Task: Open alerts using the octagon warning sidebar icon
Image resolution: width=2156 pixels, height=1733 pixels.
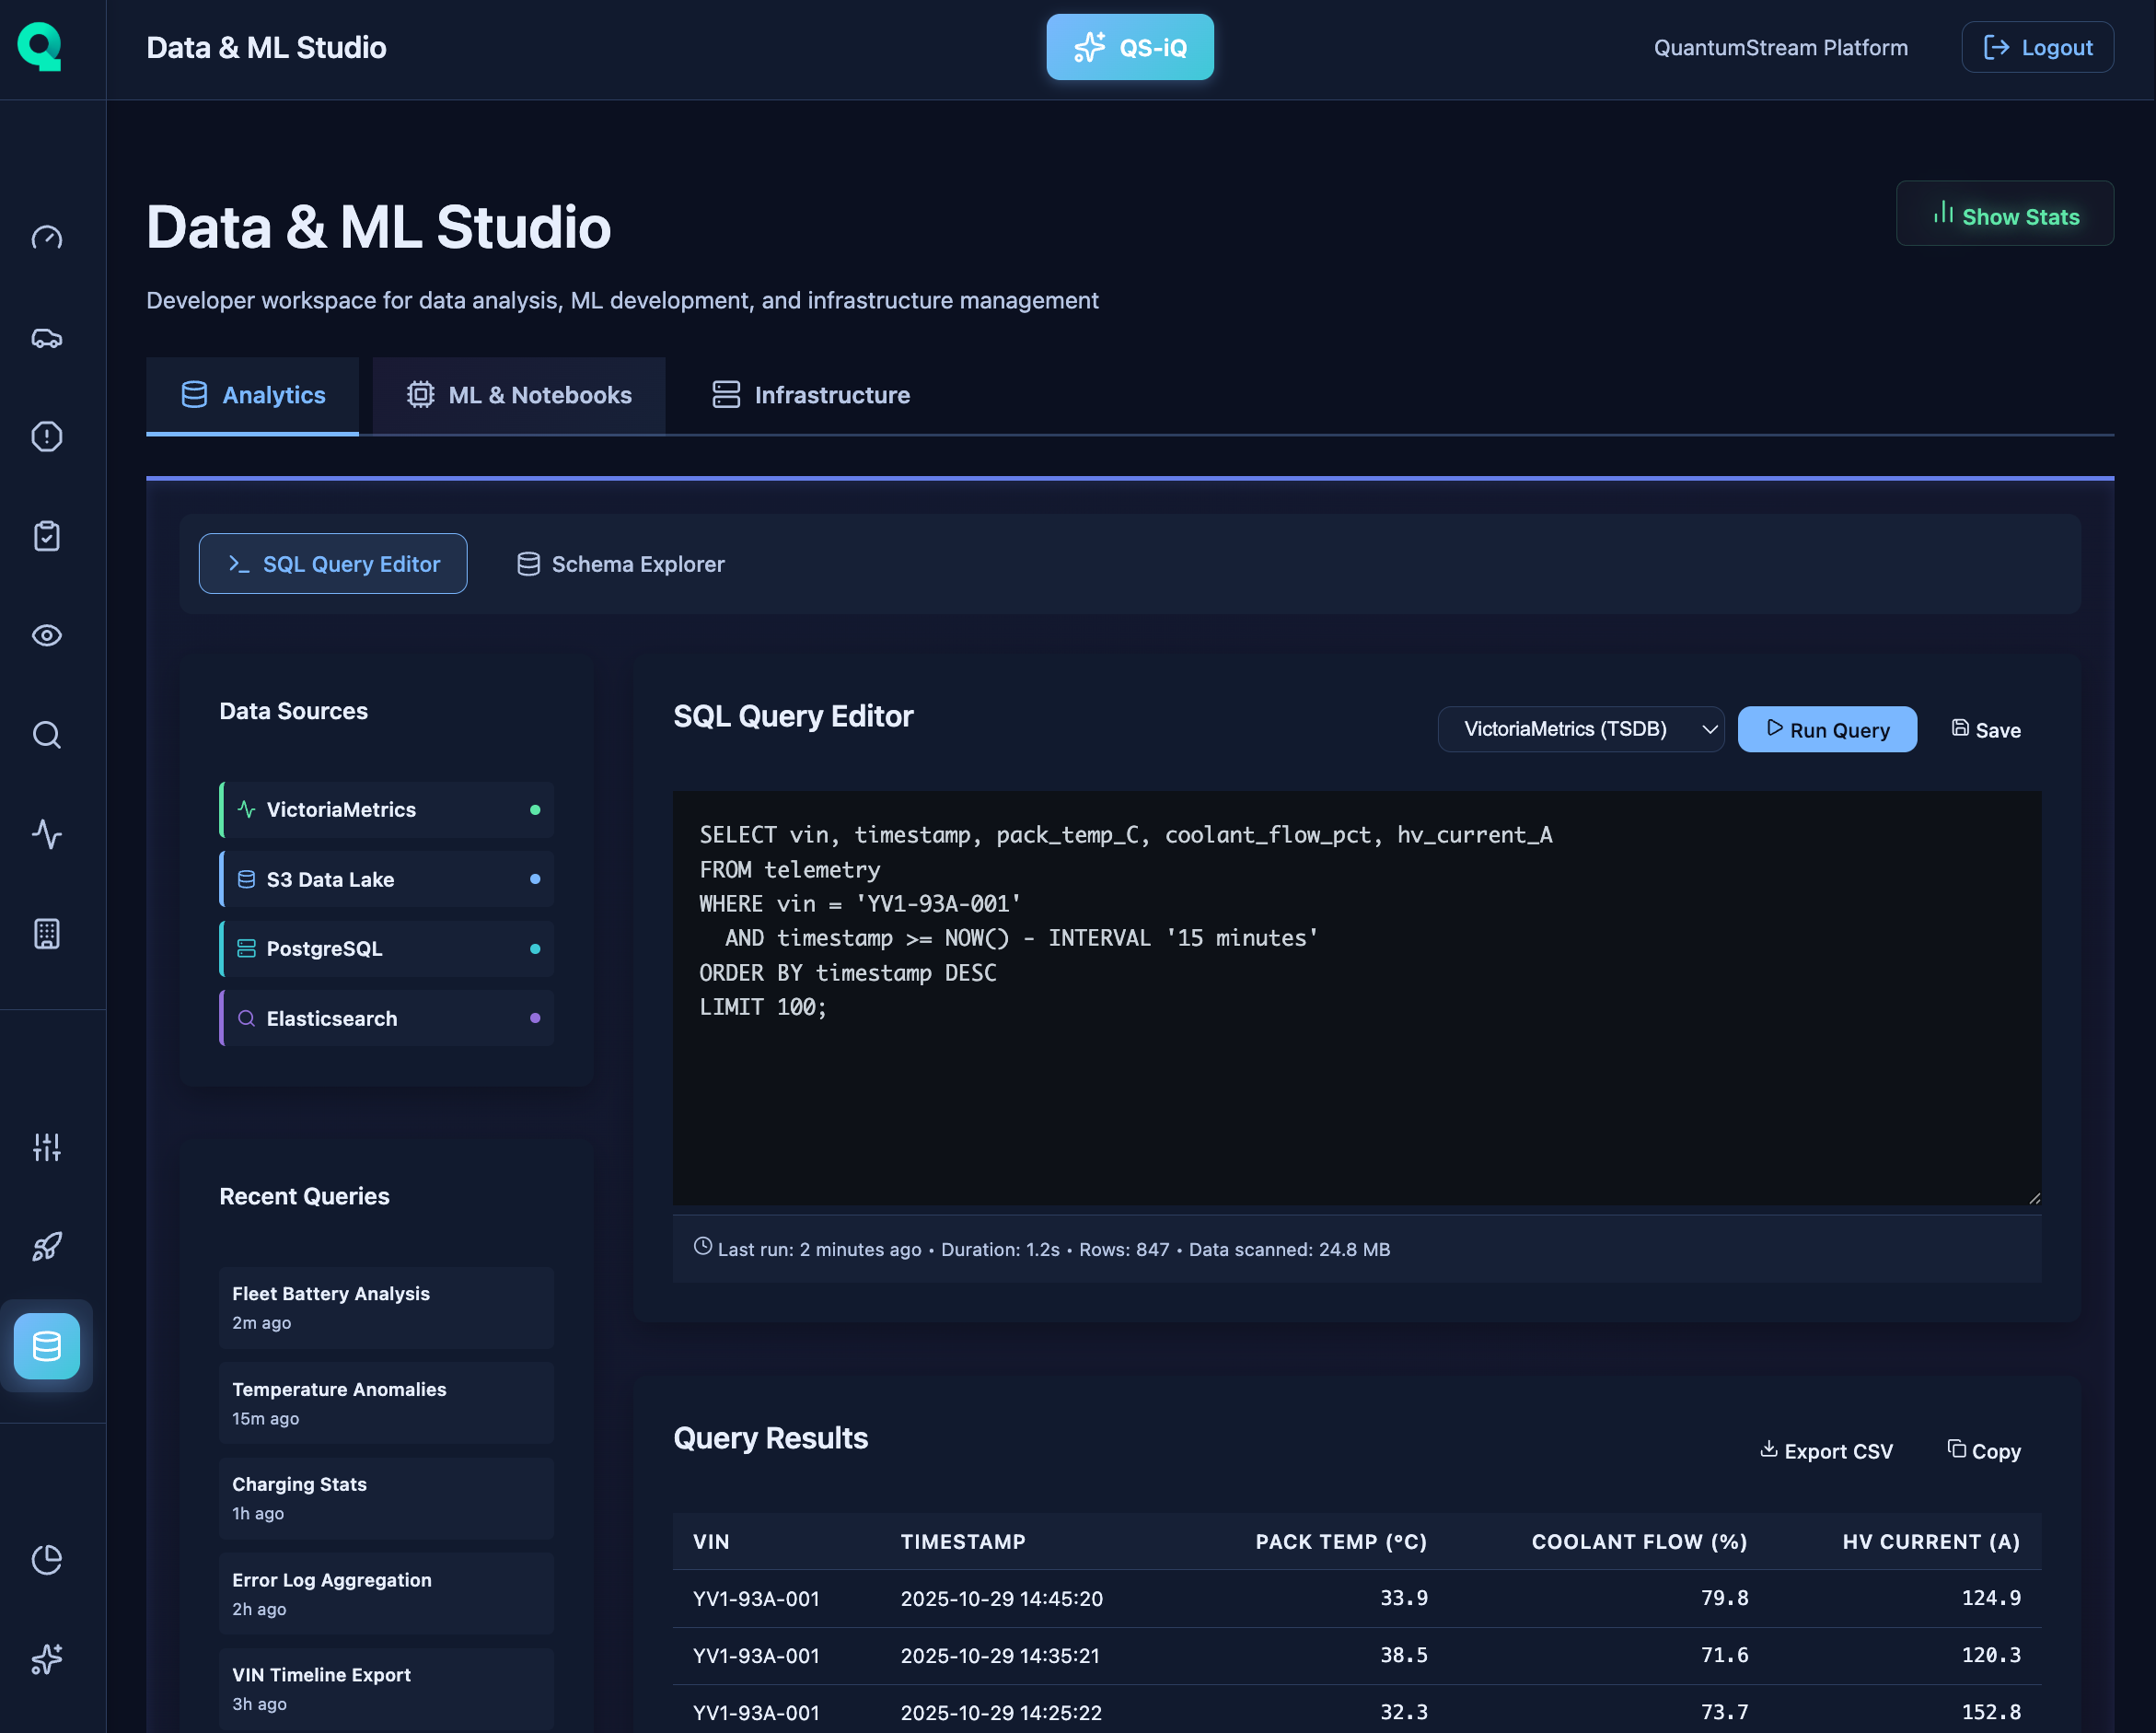Action: click(x=46, y=437)
